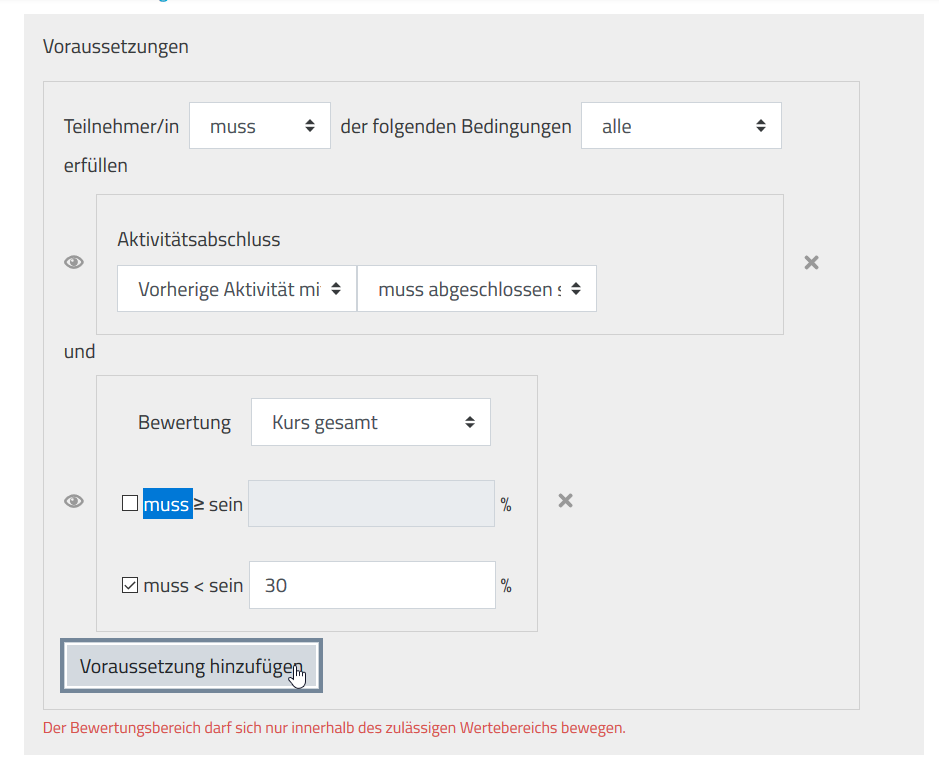Expand the 'Vorherige Aktivität' dropdown

[237, 289]
